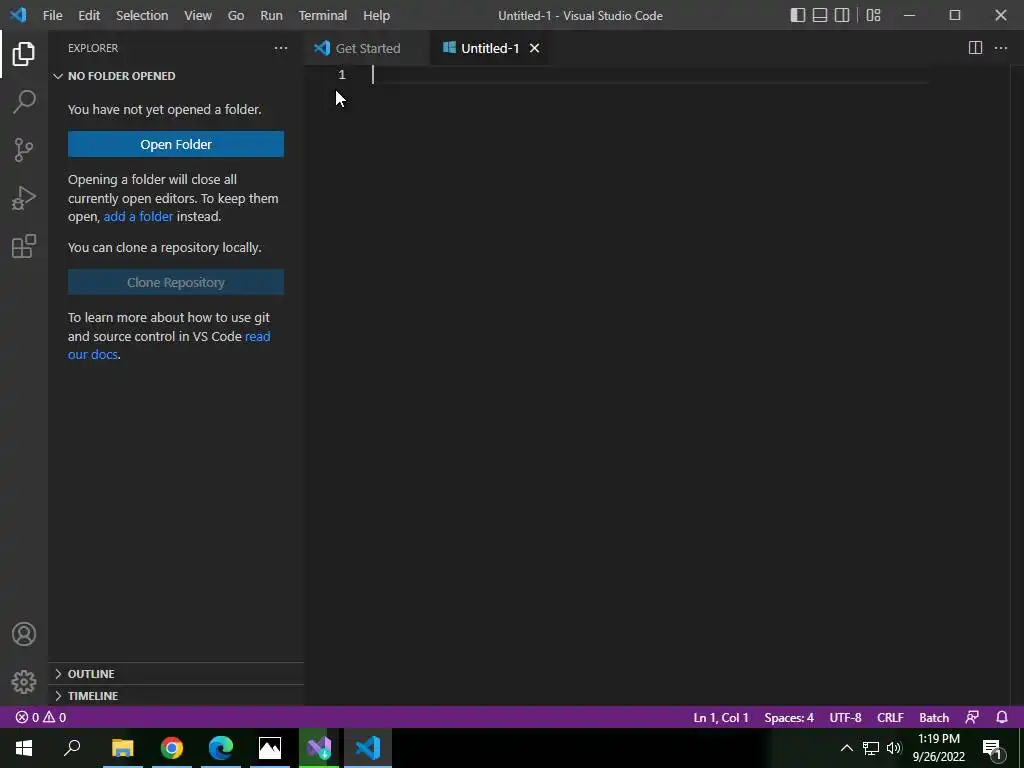Click the Open Folder button
Viewport: 1024px width, 768px height.
coord(176,144)
